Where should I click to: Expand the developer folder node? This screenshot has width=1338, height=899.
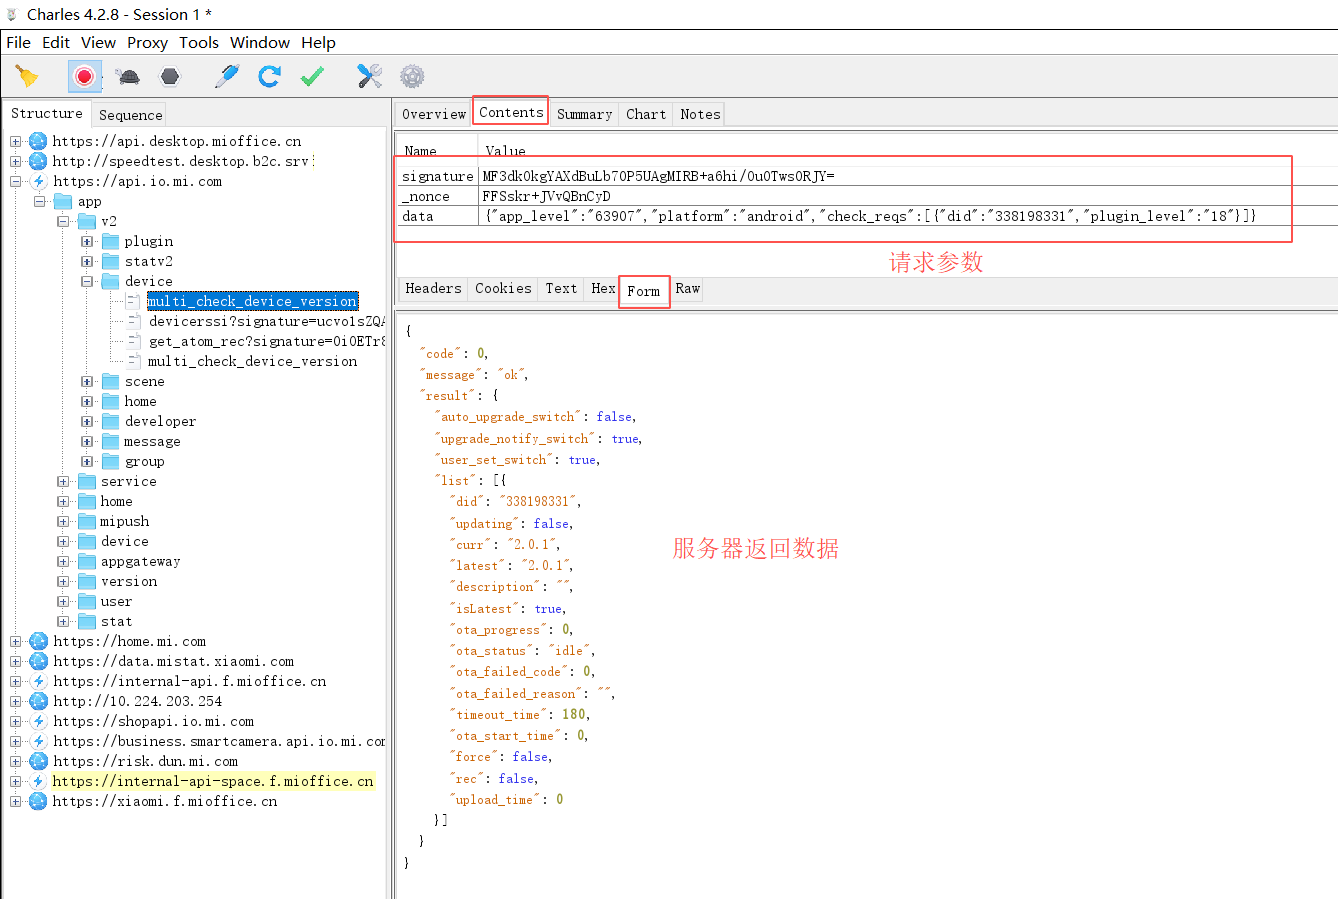click(87, 421)
